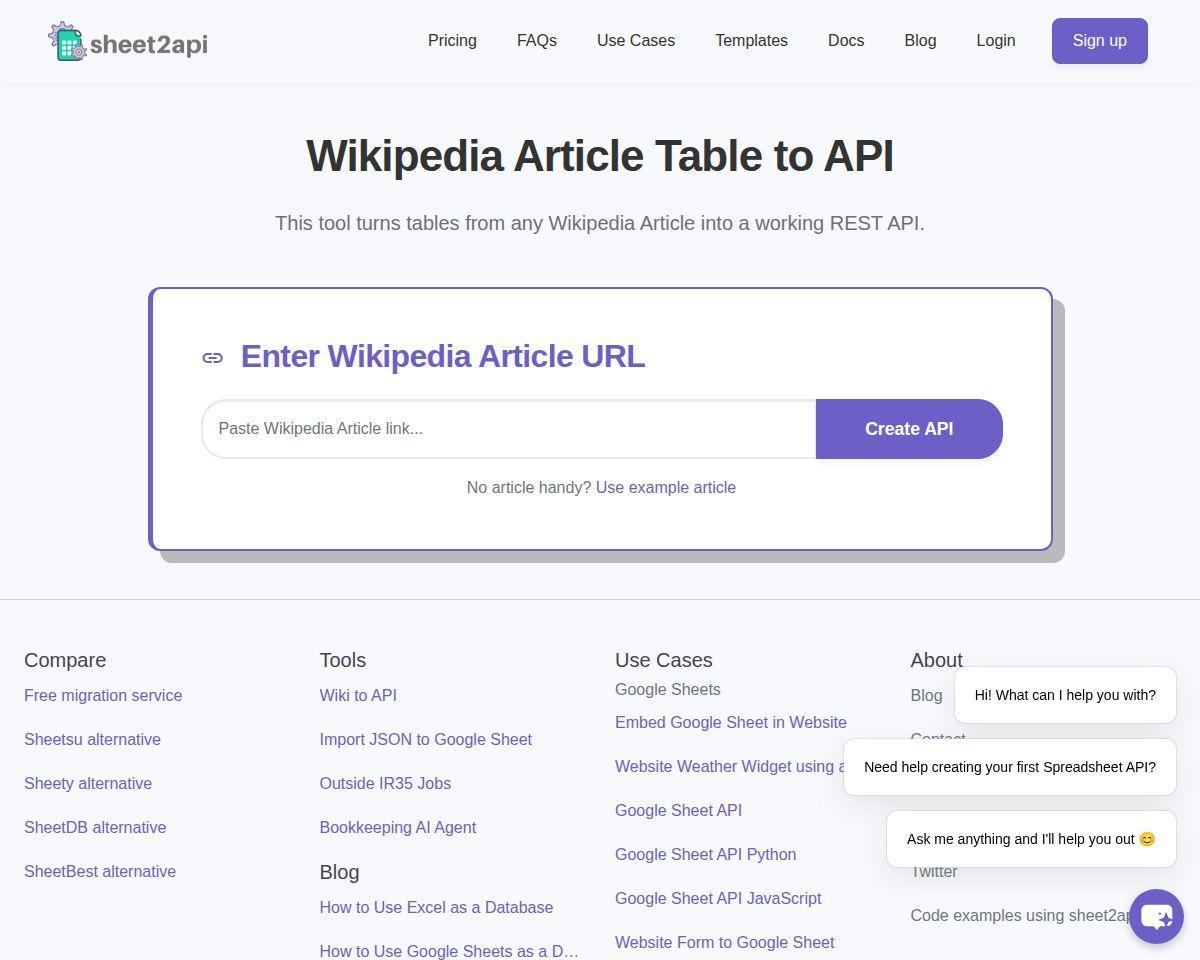The image size is (1200, 960).
Task: Select Templates in the top navigation
Action: [x=751, y=41]
